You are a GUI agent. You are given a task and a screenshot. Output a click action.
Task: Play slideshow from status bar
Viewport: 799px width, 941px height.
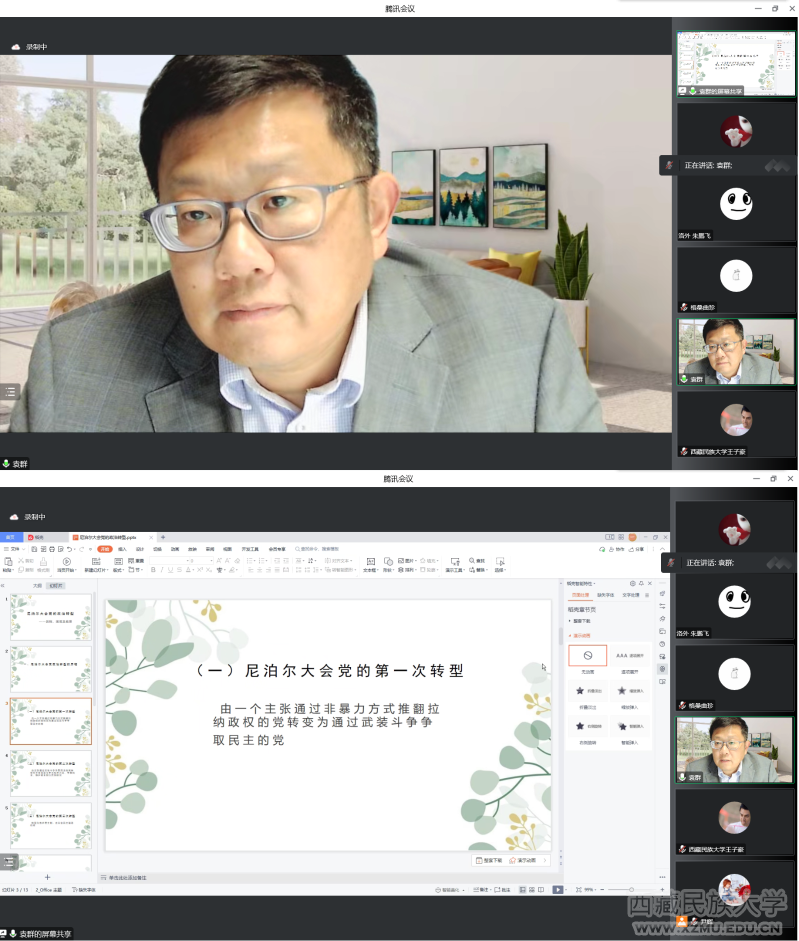pyautogui.click(x=558, y=889)
